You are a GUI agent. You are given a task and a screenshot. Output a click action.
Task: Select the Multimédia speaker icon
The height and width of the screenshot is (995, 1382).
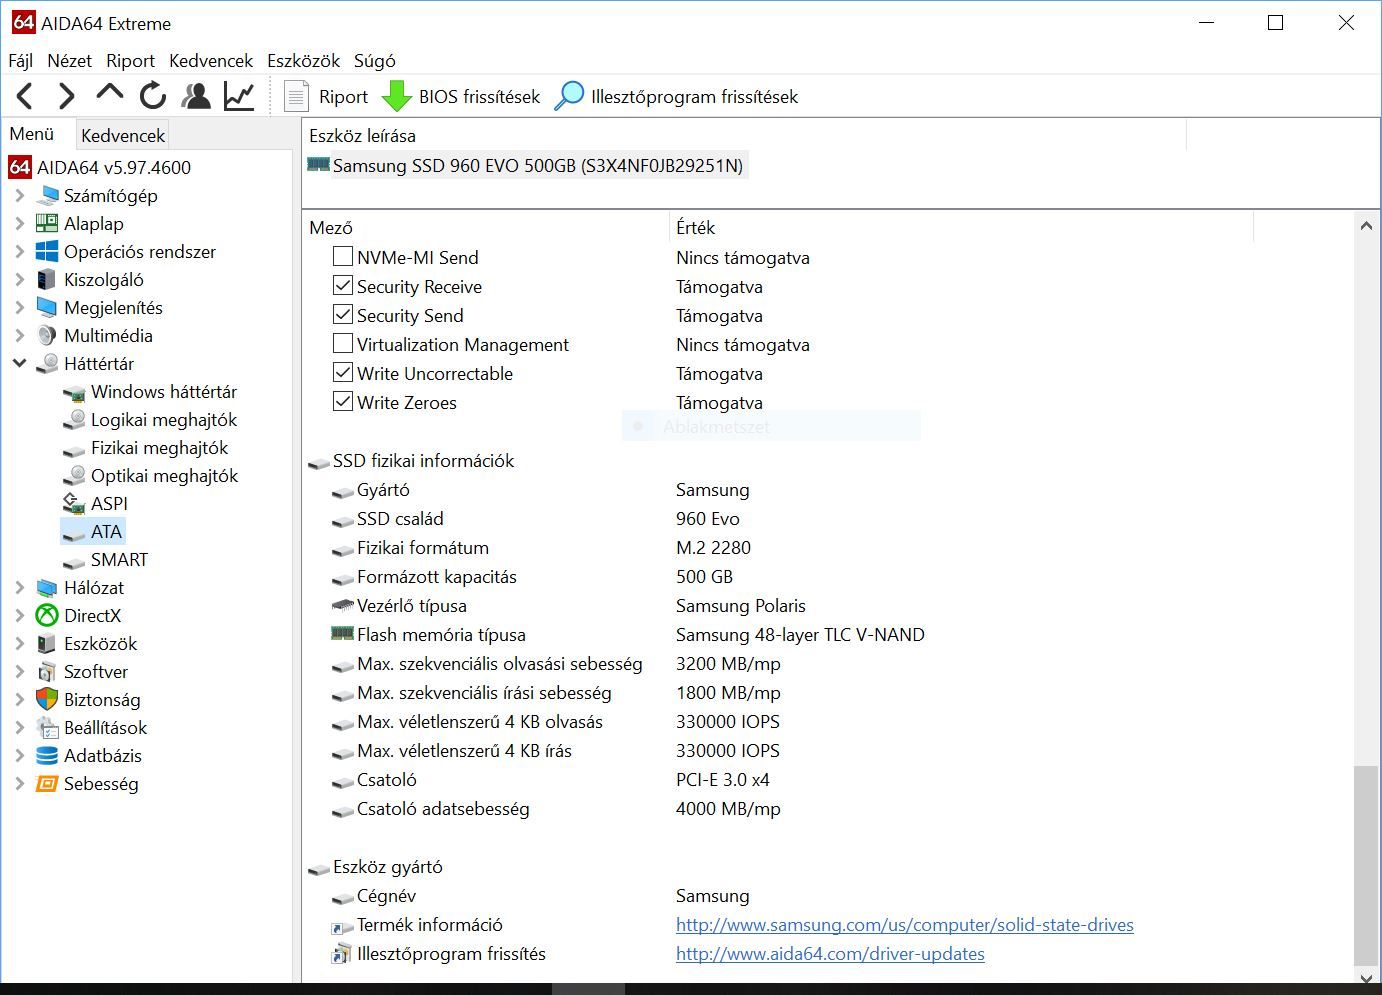[47, 335]
